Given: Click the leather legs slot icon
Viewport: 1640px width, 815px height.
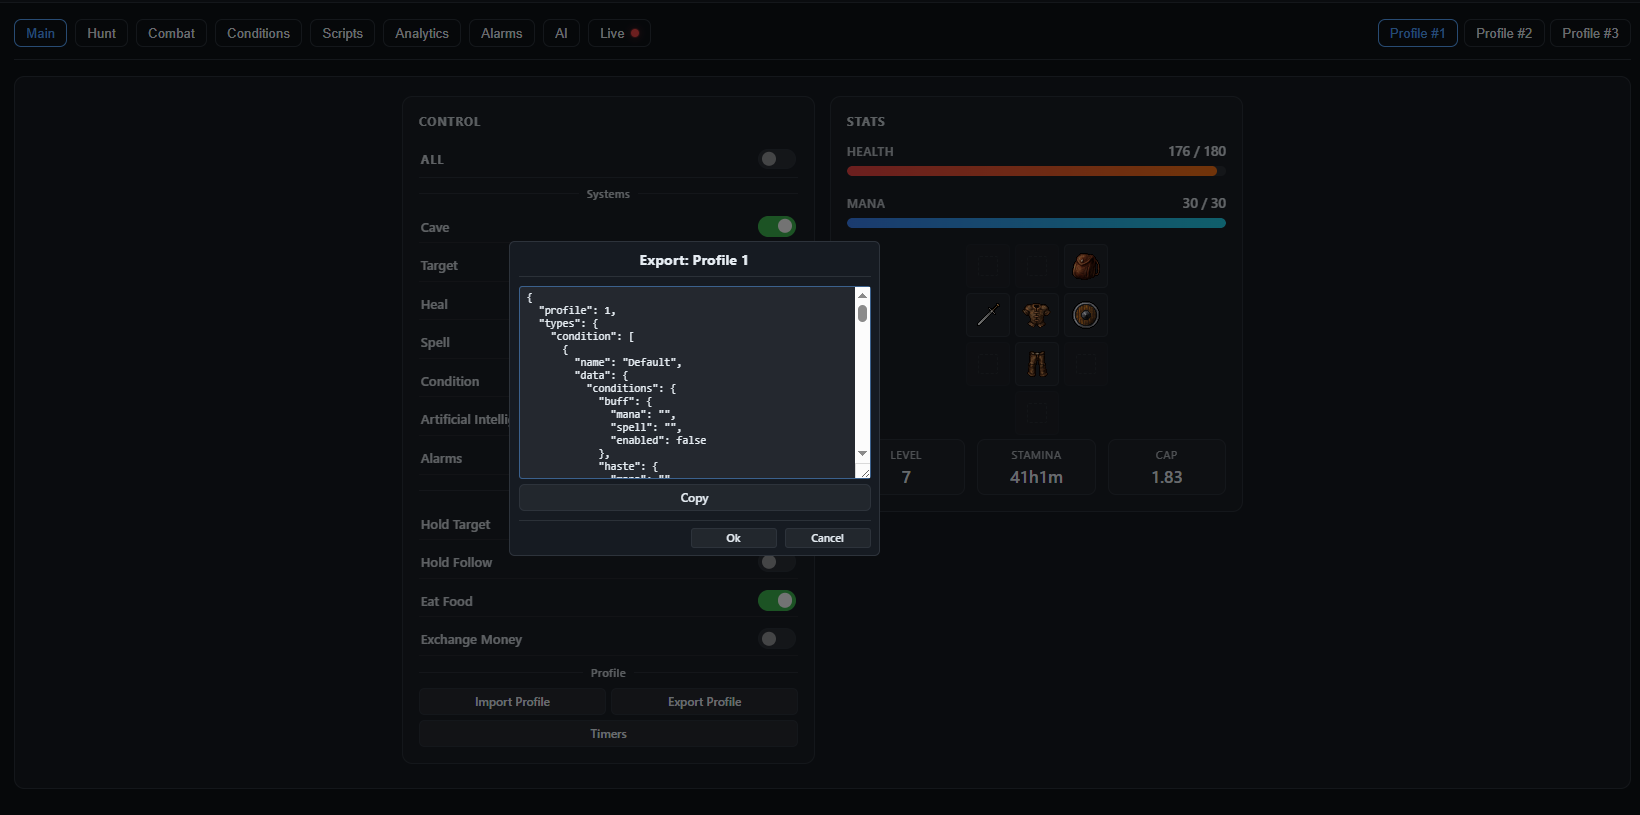Looking at the screenshot, I should pos(1037,364).
